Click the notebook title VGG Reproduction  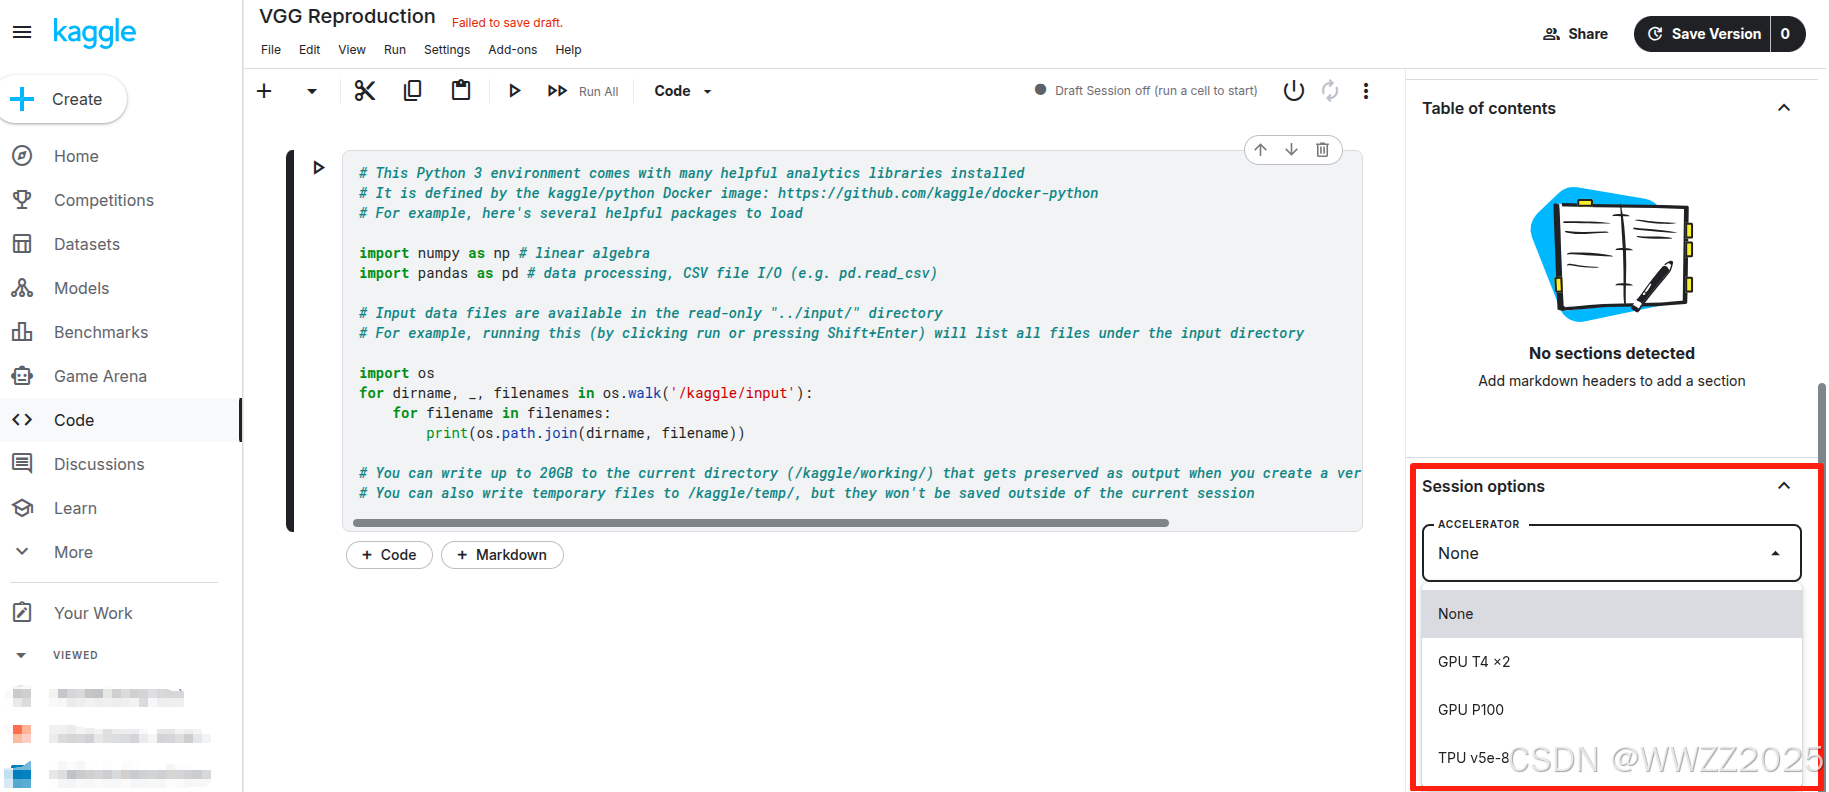tap(347, 17)
